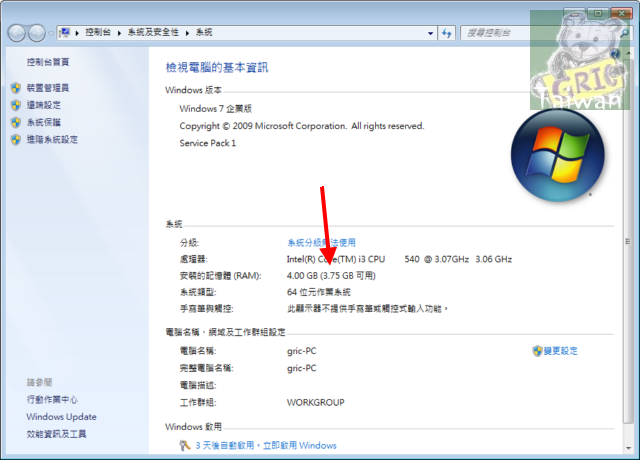Open the address bar history dropdown
Viewport: 640px width, 460px height.
tap(430, 33)
